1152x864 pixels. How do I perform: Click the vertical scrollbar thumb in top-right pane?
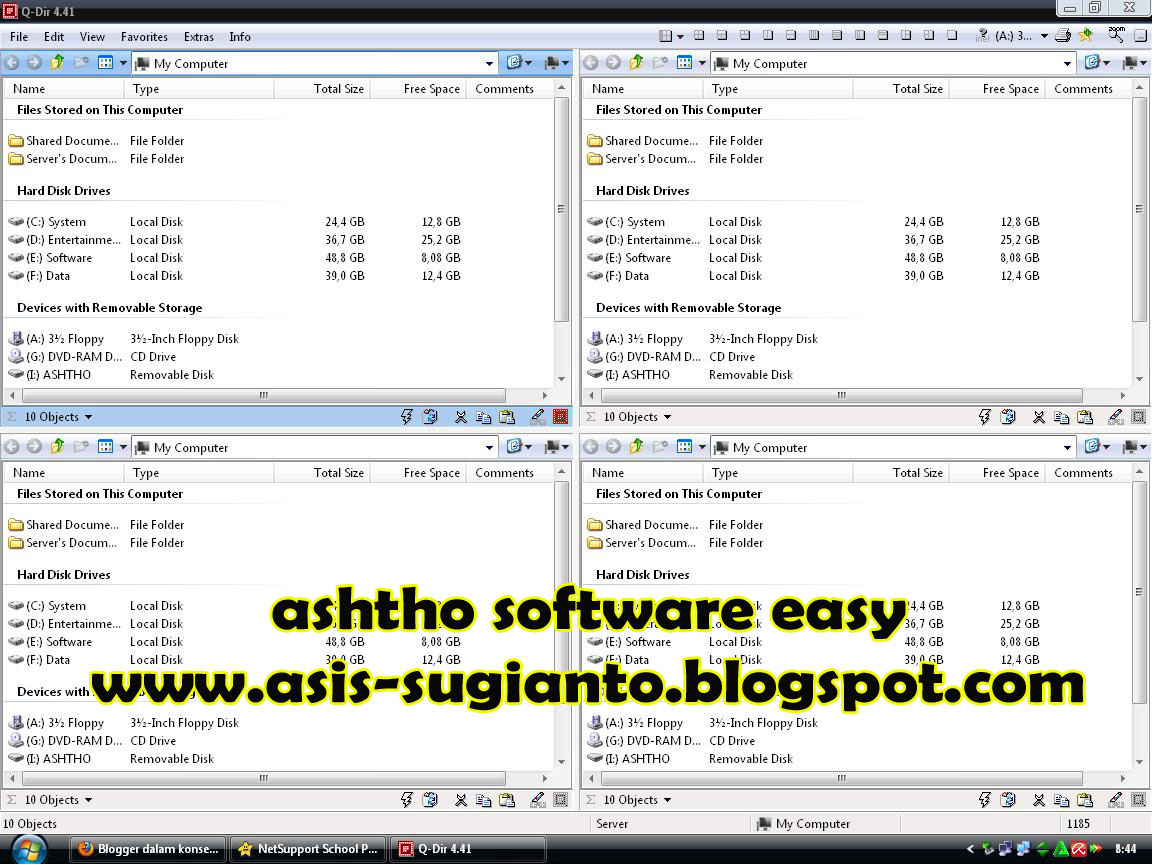1140,209
